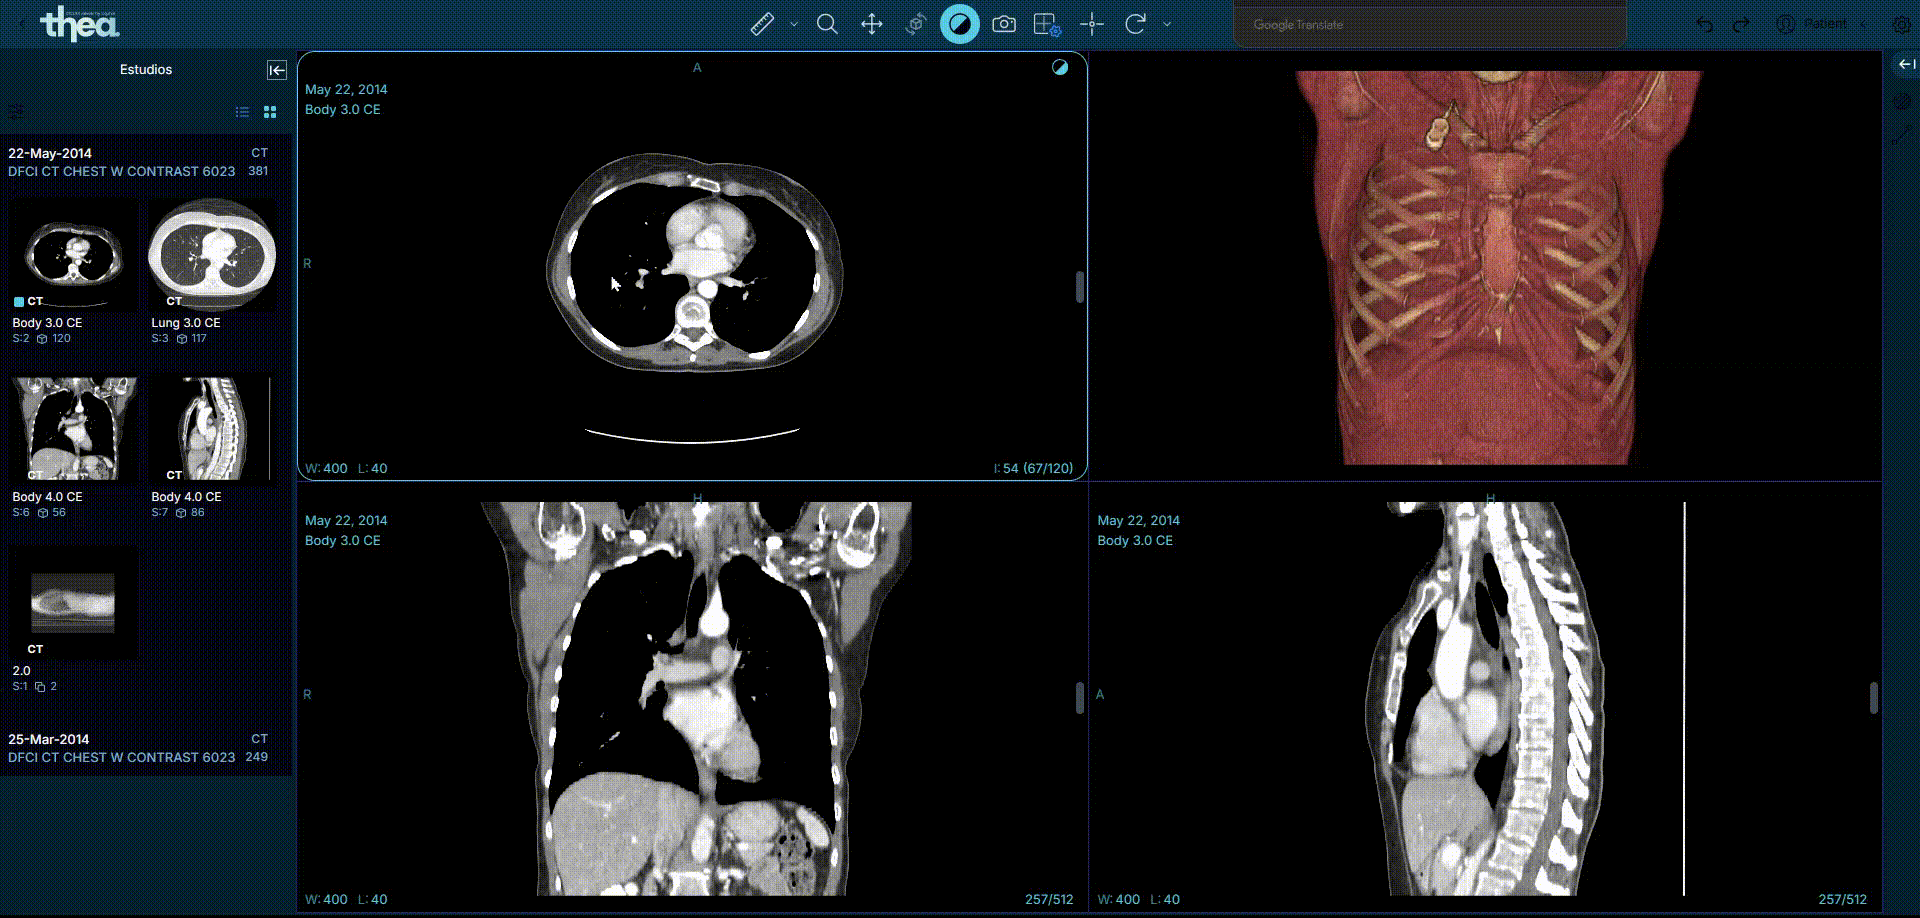Toggle invert icon in axial viewport corner
1920x918 pixels.
click(1060, 68)
